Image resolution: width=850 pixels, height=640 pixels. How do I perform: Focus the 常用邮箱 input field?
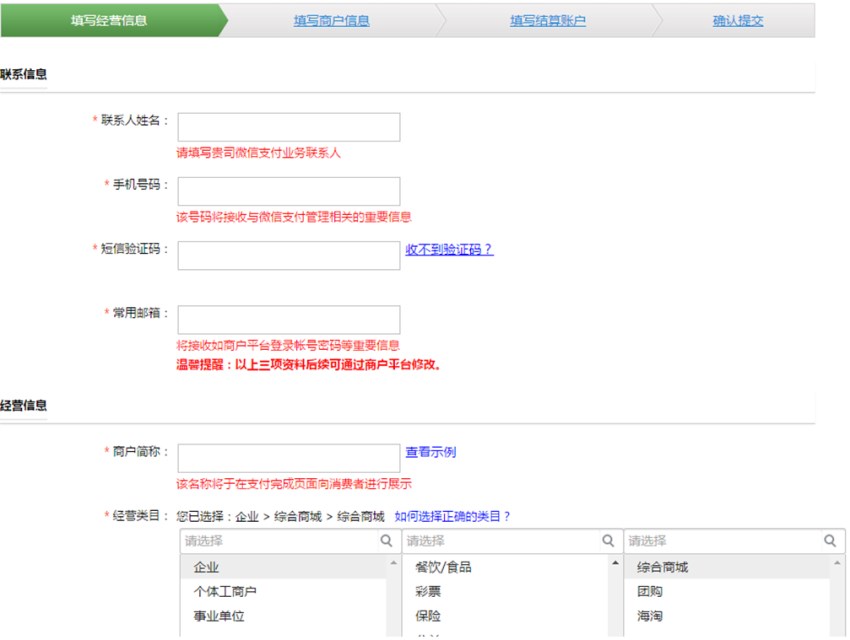point(289,320)
